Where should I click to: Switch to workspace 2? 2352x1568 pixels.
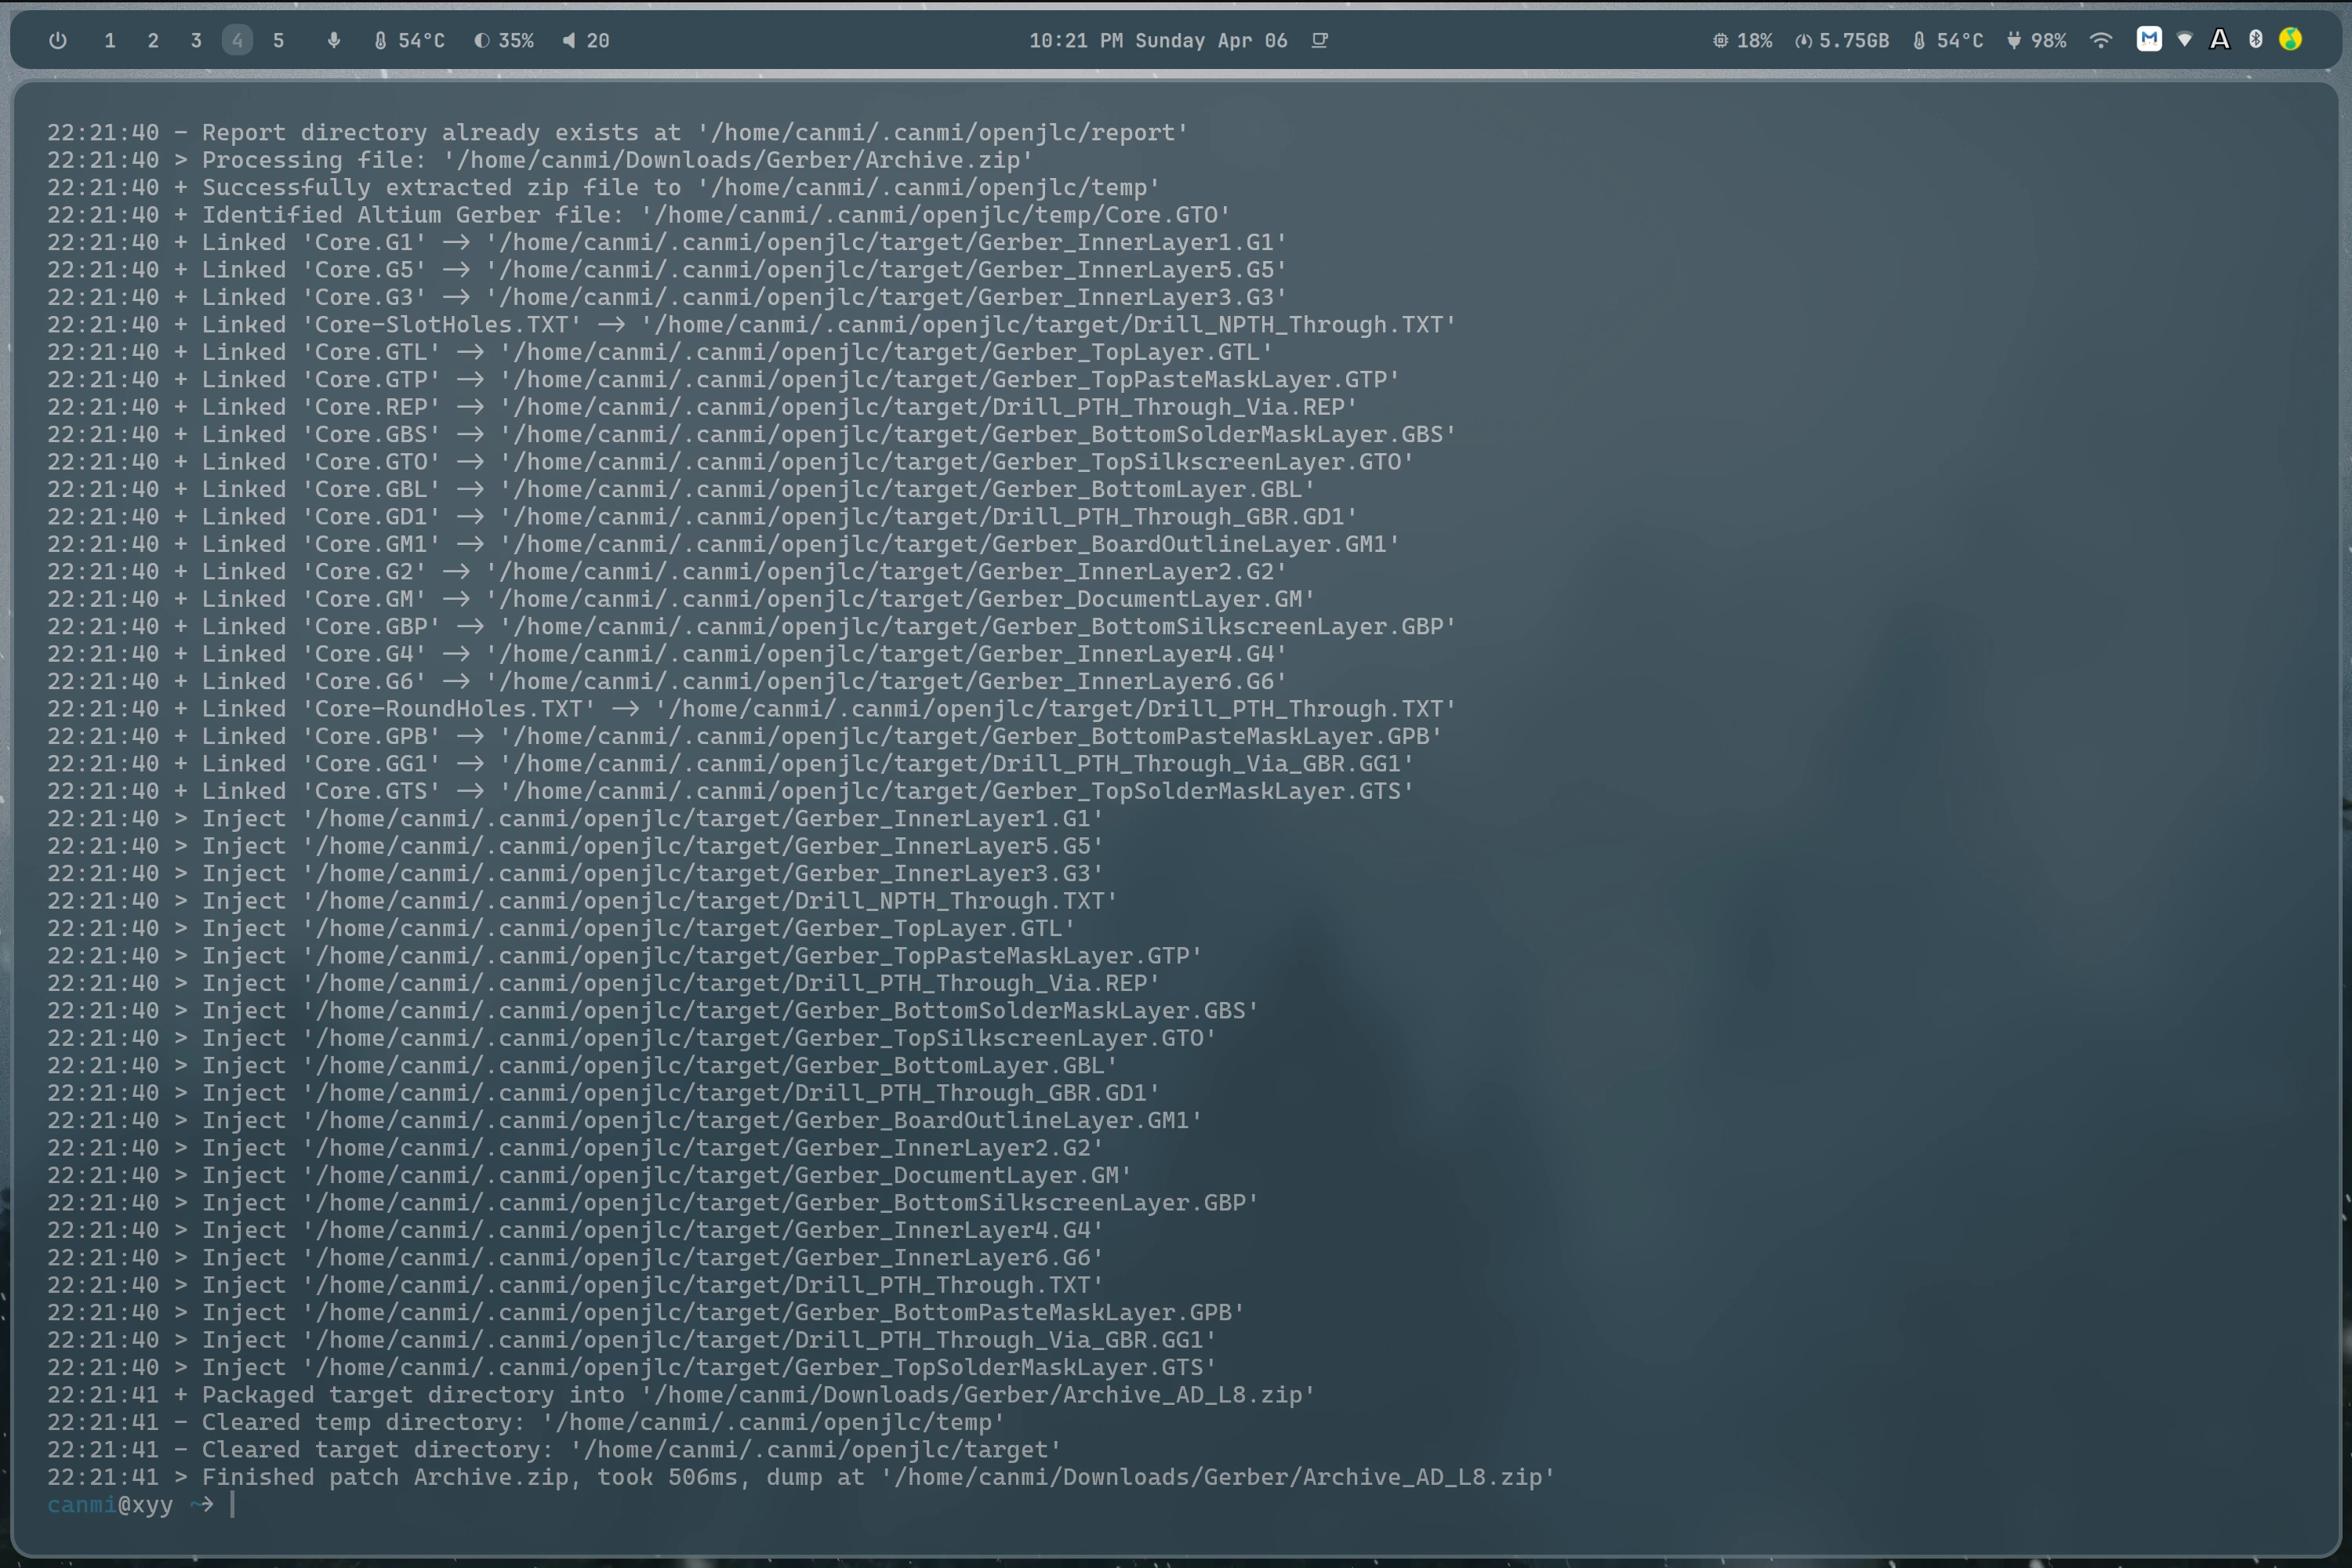153,41
